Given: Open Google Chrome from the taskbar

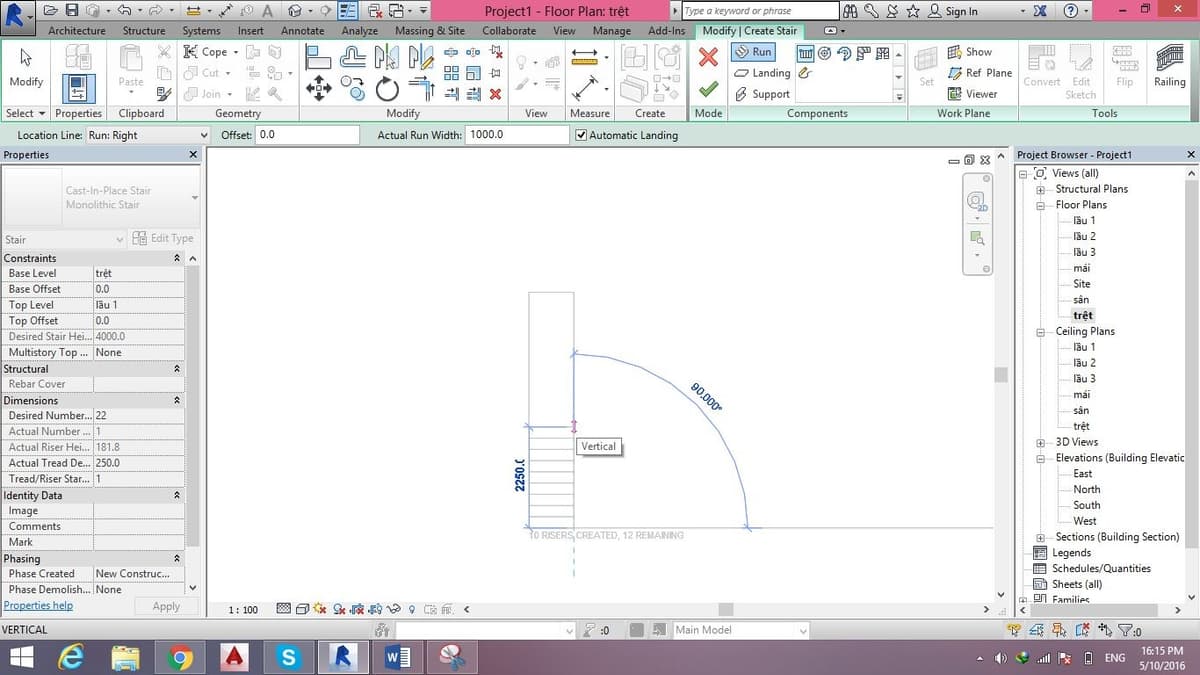Looking at the screenshot, I should click(180, 657).
